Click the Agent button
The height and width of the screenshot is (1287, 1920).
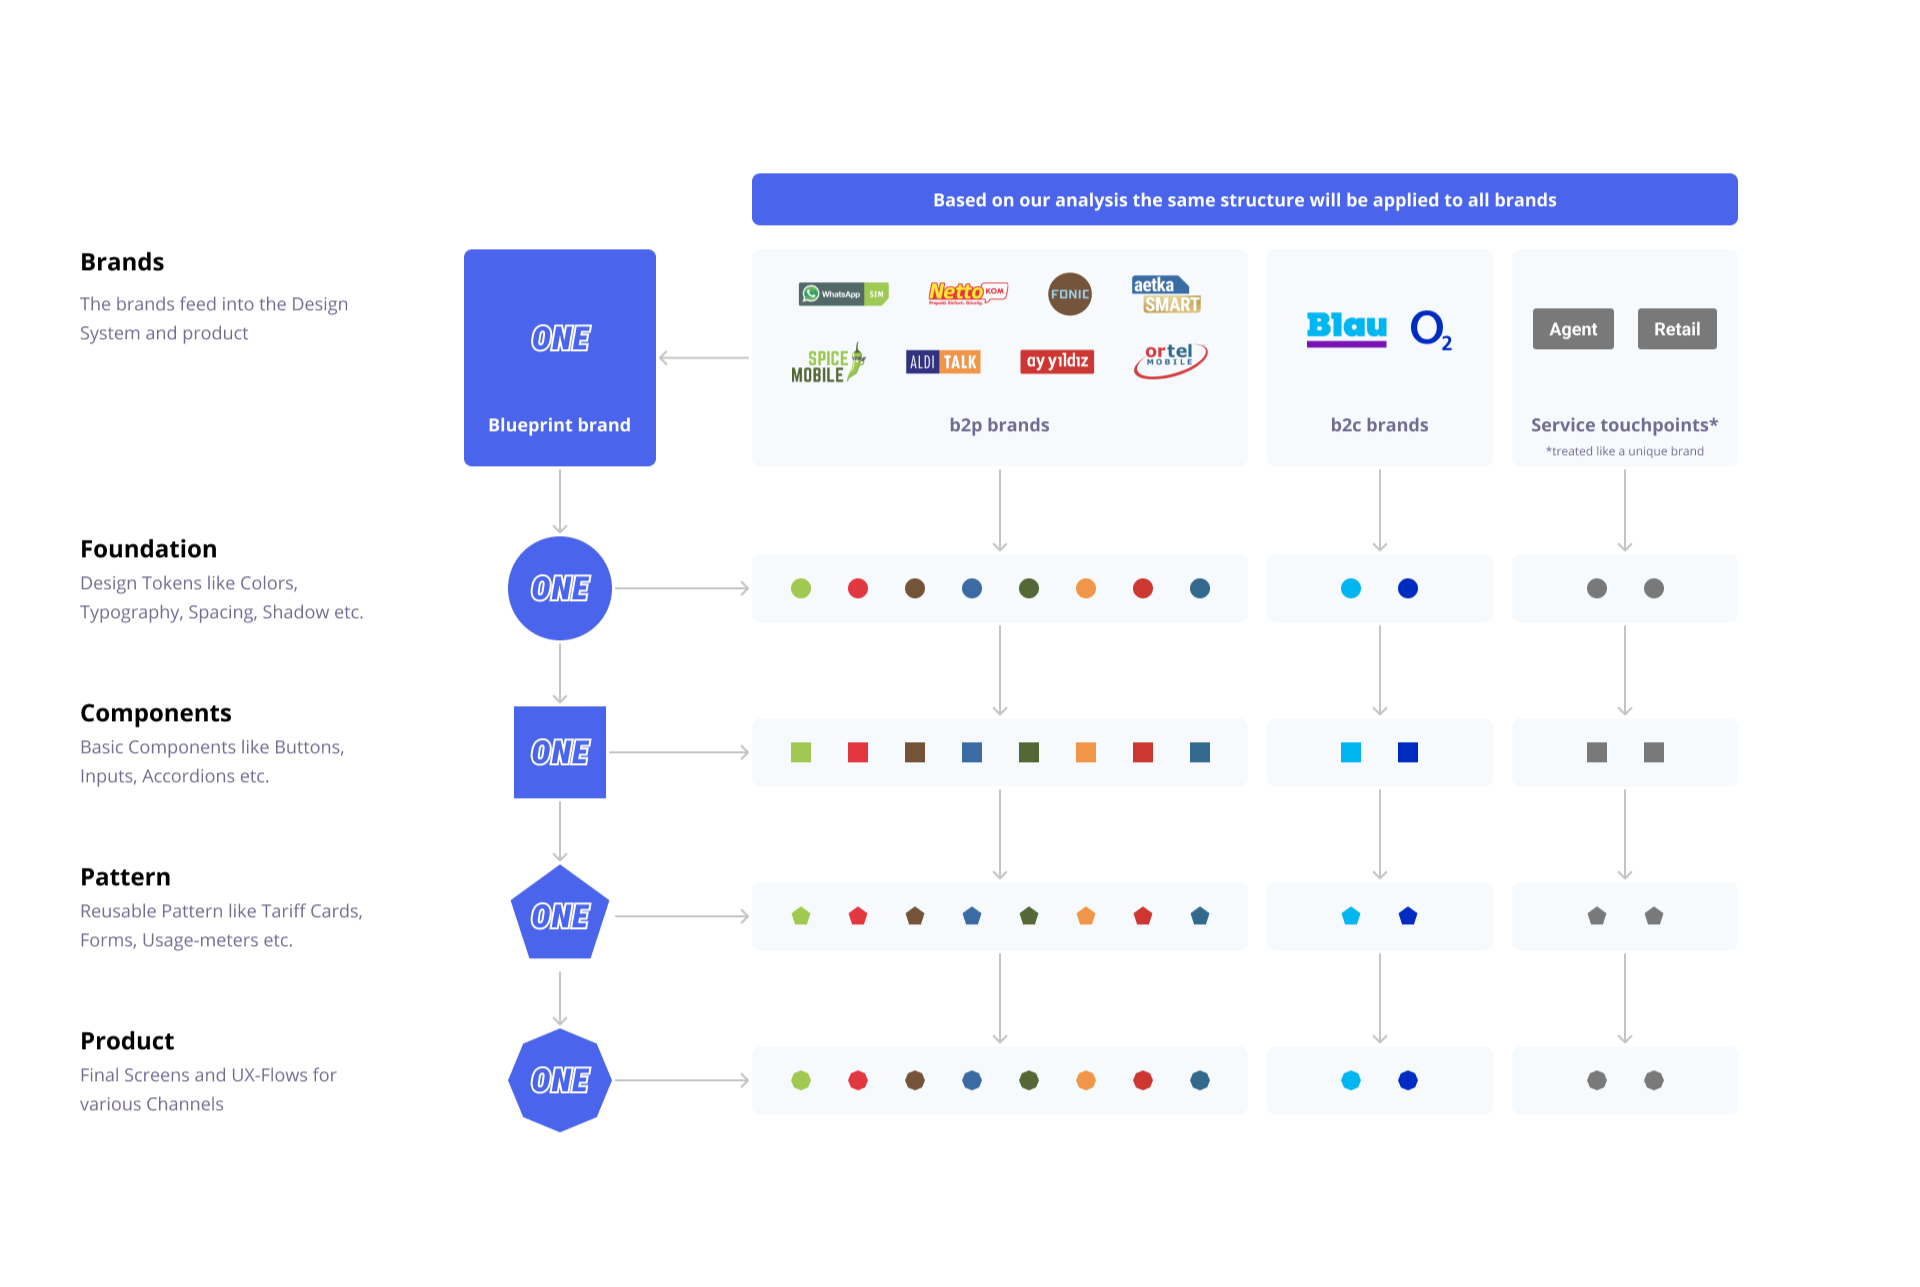1572,329
